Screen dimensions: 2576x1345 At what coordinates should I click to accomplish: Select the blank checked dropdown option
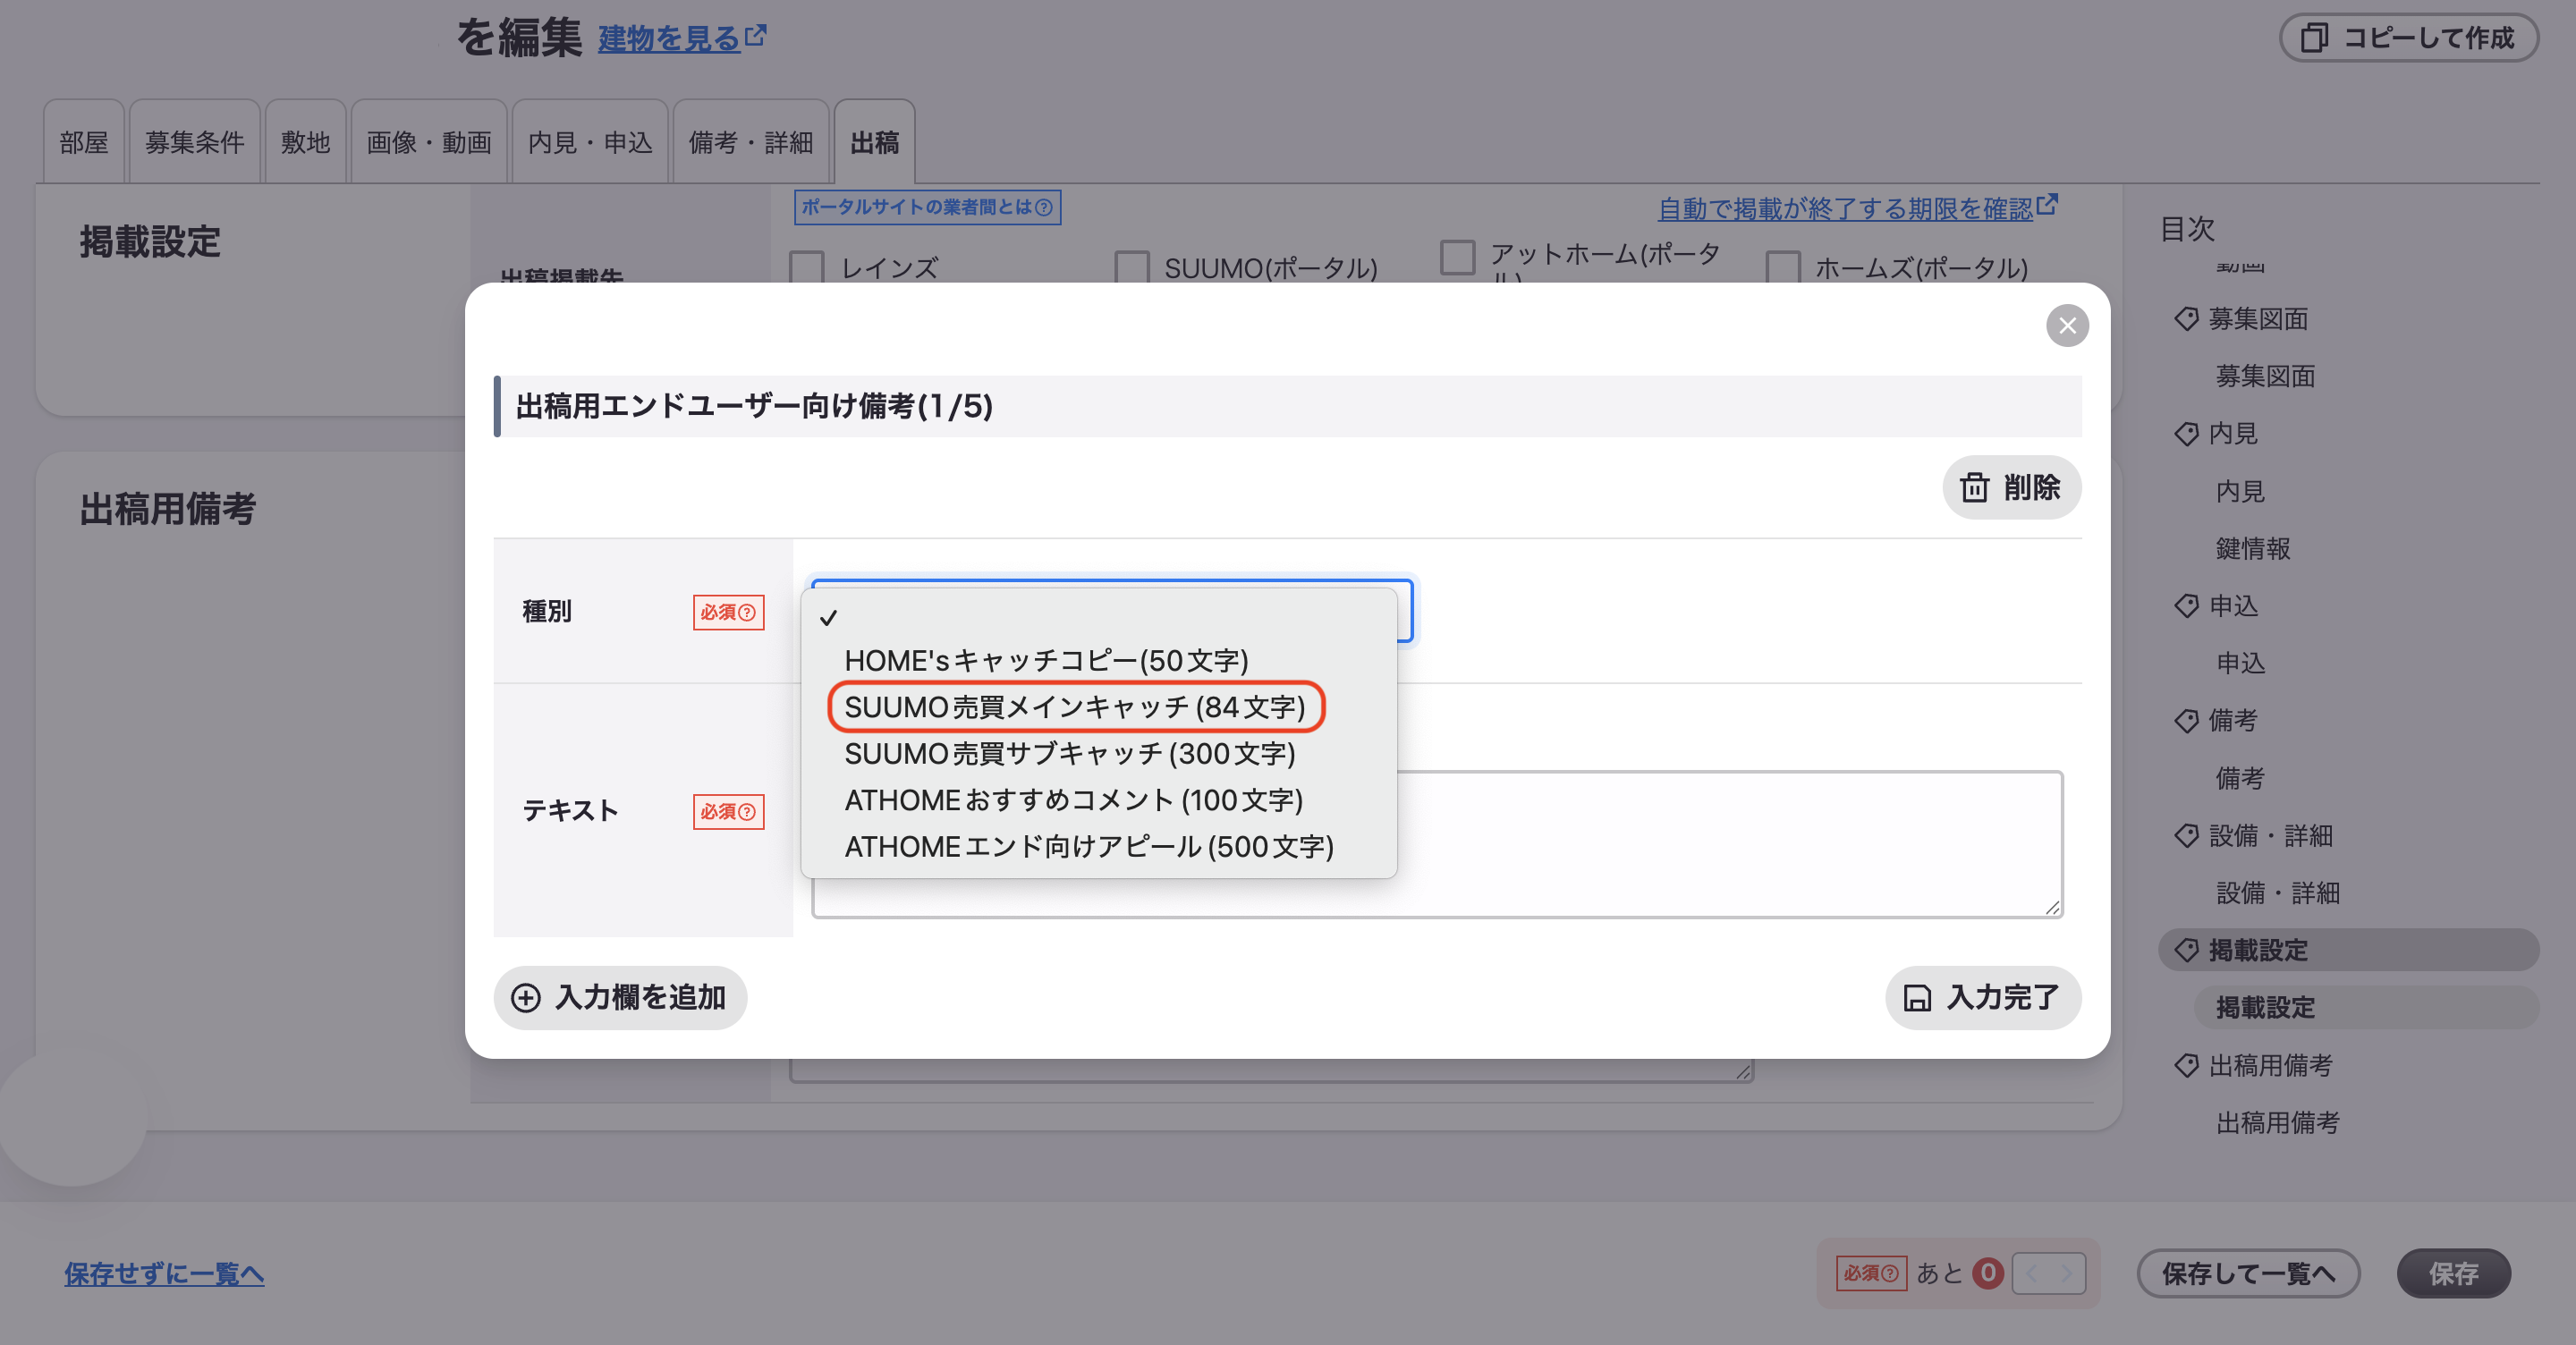click(1098, 617)
